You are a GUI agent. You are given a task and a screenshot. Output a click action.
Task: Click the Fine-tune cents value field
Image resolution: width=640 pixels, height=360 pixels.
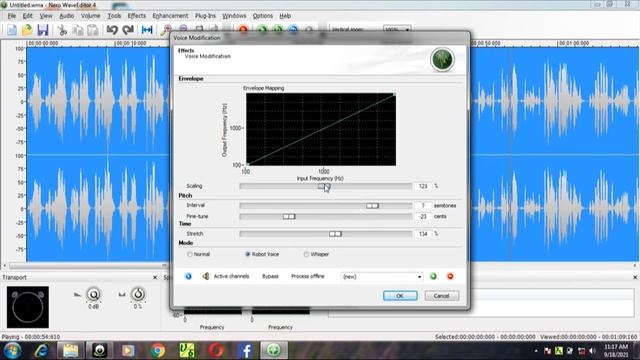(423, 216)
